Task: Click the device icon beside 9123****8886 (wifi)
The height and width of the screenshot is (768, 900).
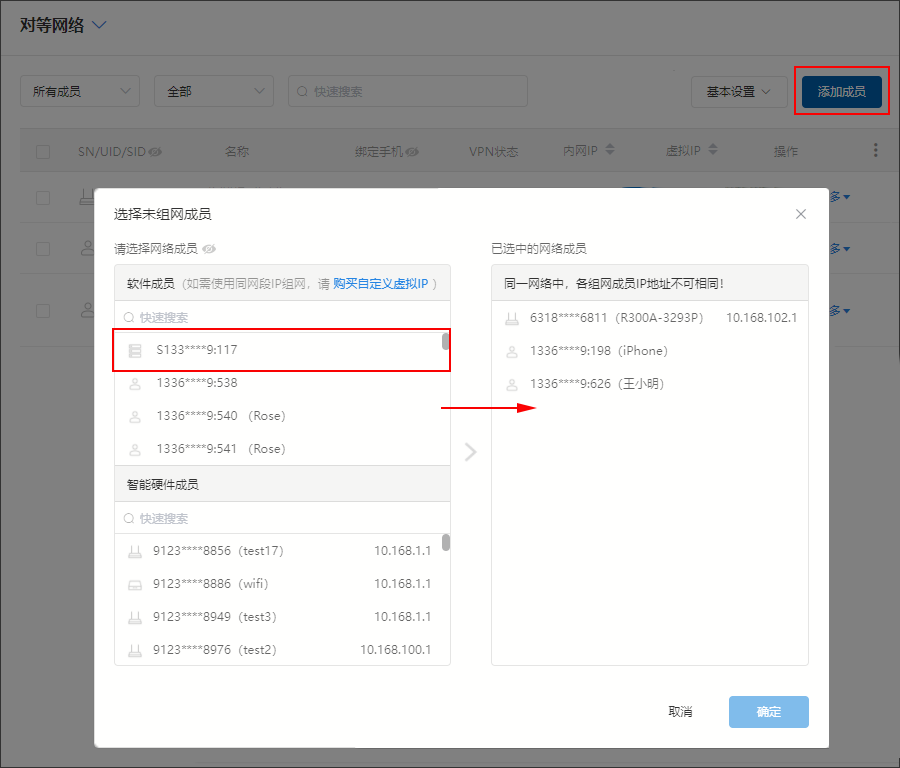Action: (135, 585)
